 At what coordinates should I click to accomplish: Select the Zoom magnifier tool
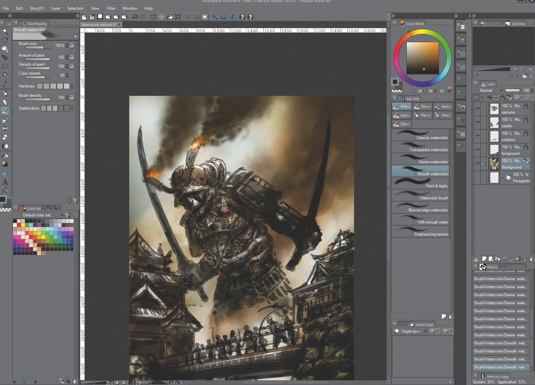click(x=5, y=31)
